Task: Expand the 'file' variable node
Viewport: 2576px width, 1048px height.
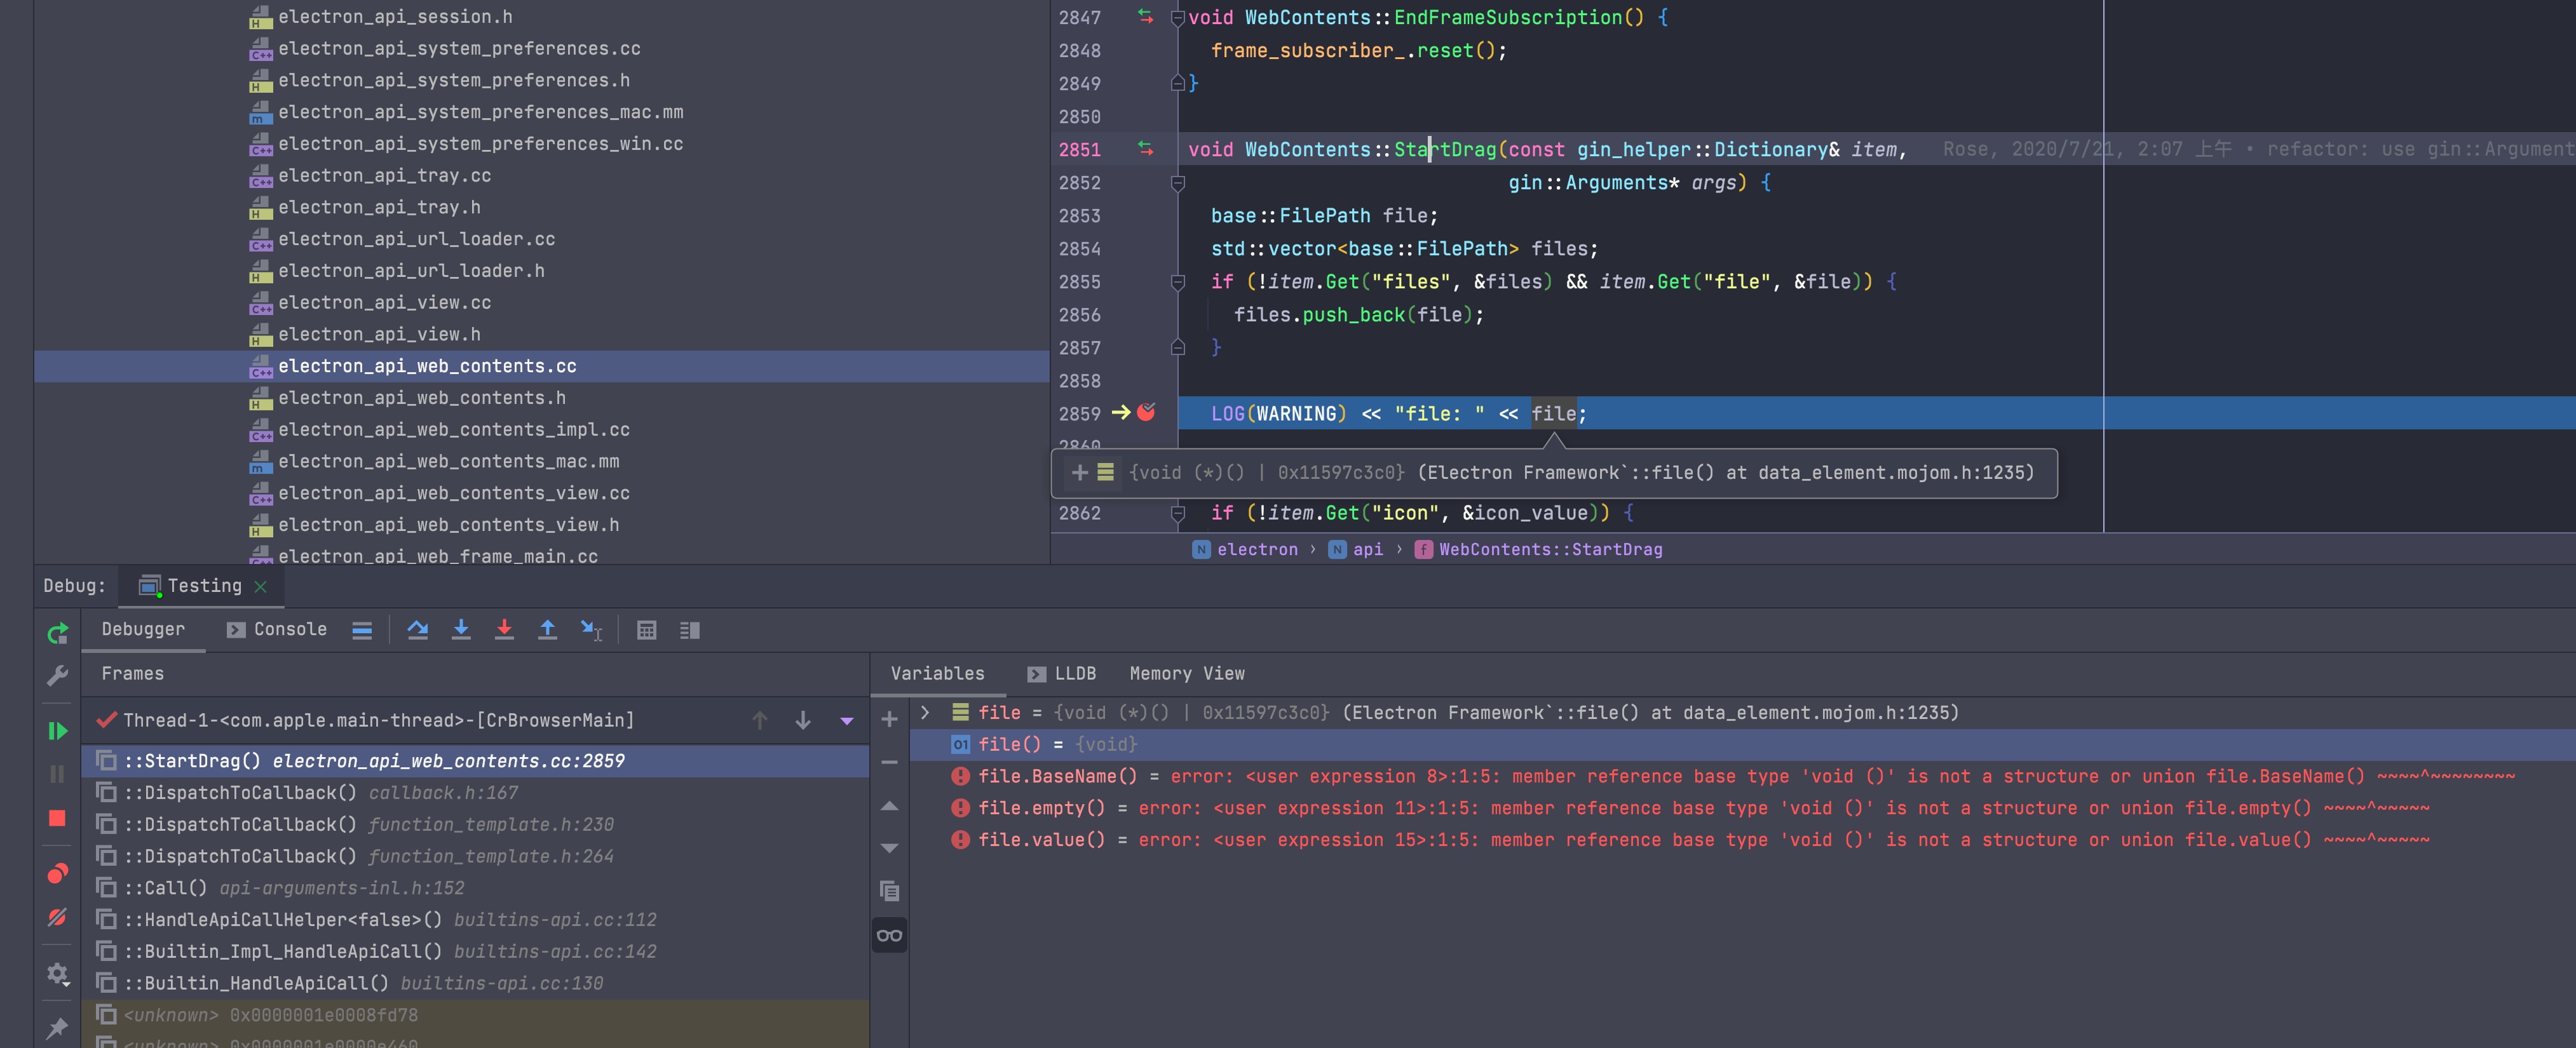Action: pos(925,713)
